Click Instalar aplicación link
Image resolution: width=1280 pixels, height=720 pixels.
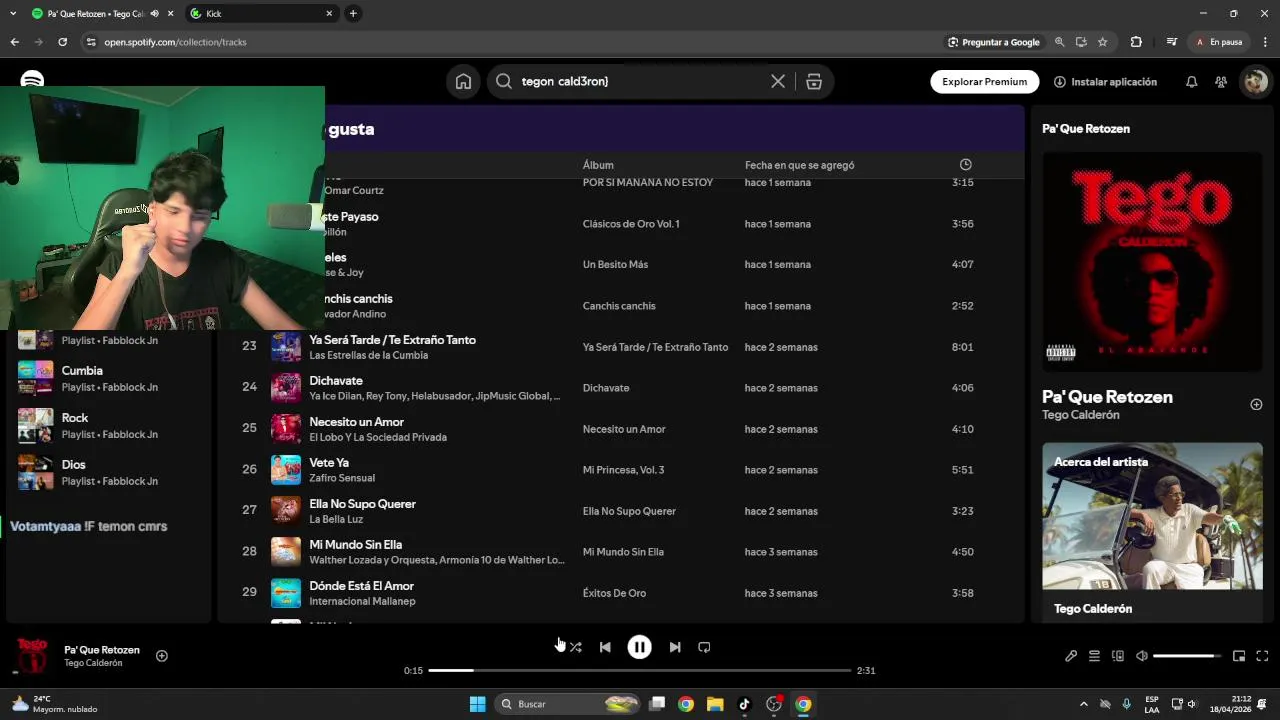coord(1105,82)
